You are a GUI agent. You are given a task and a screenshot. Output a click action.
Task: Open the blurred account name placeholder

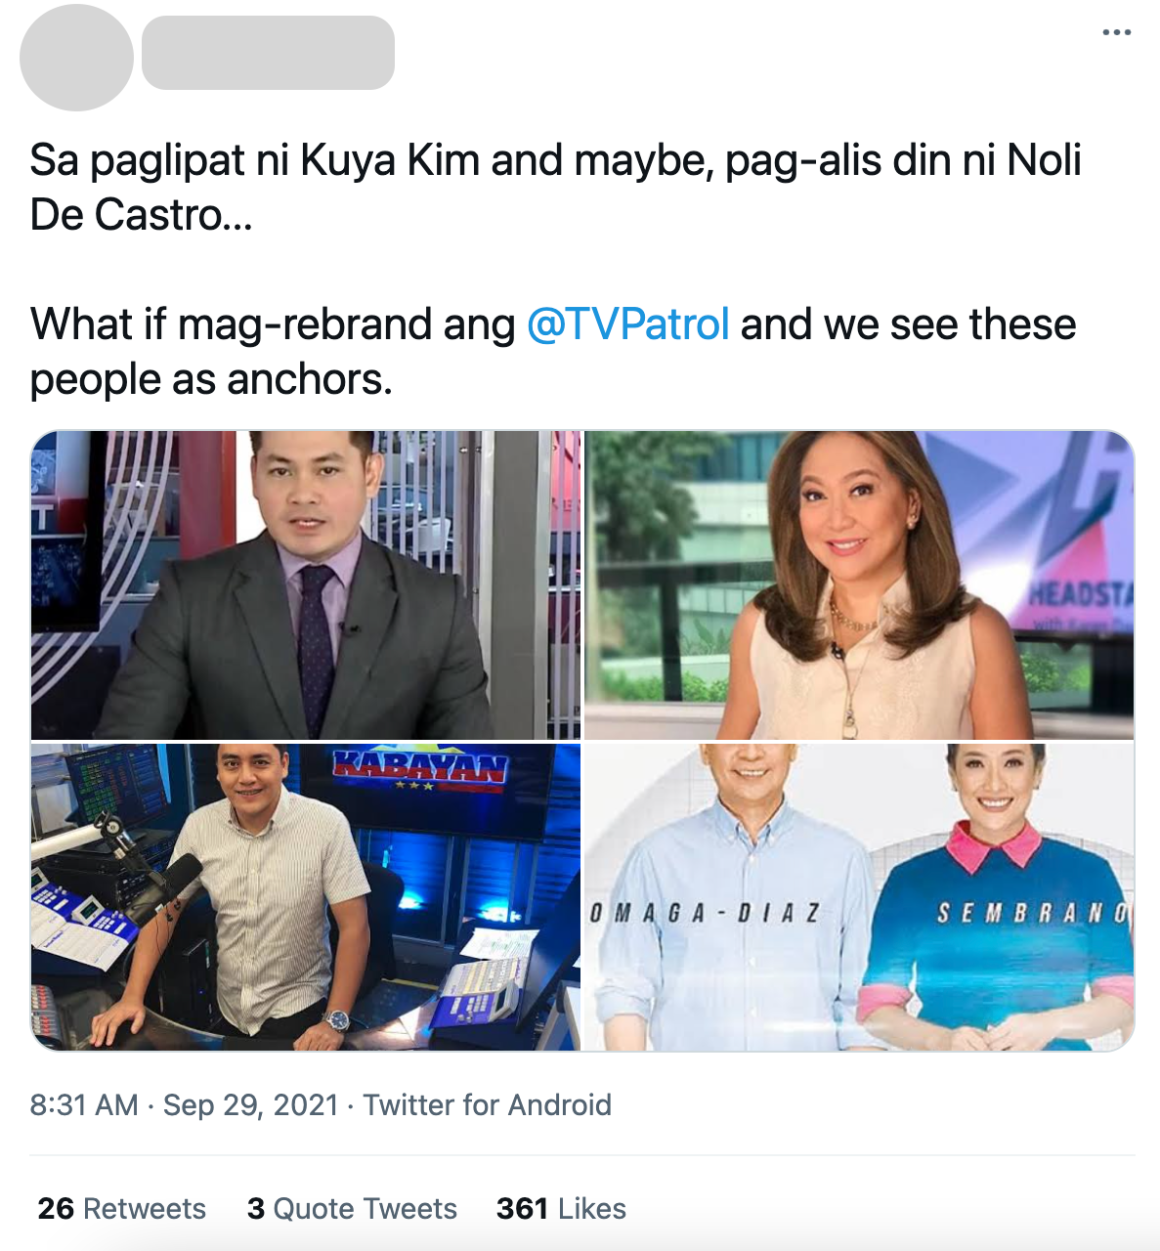click(x=268, y=53)
